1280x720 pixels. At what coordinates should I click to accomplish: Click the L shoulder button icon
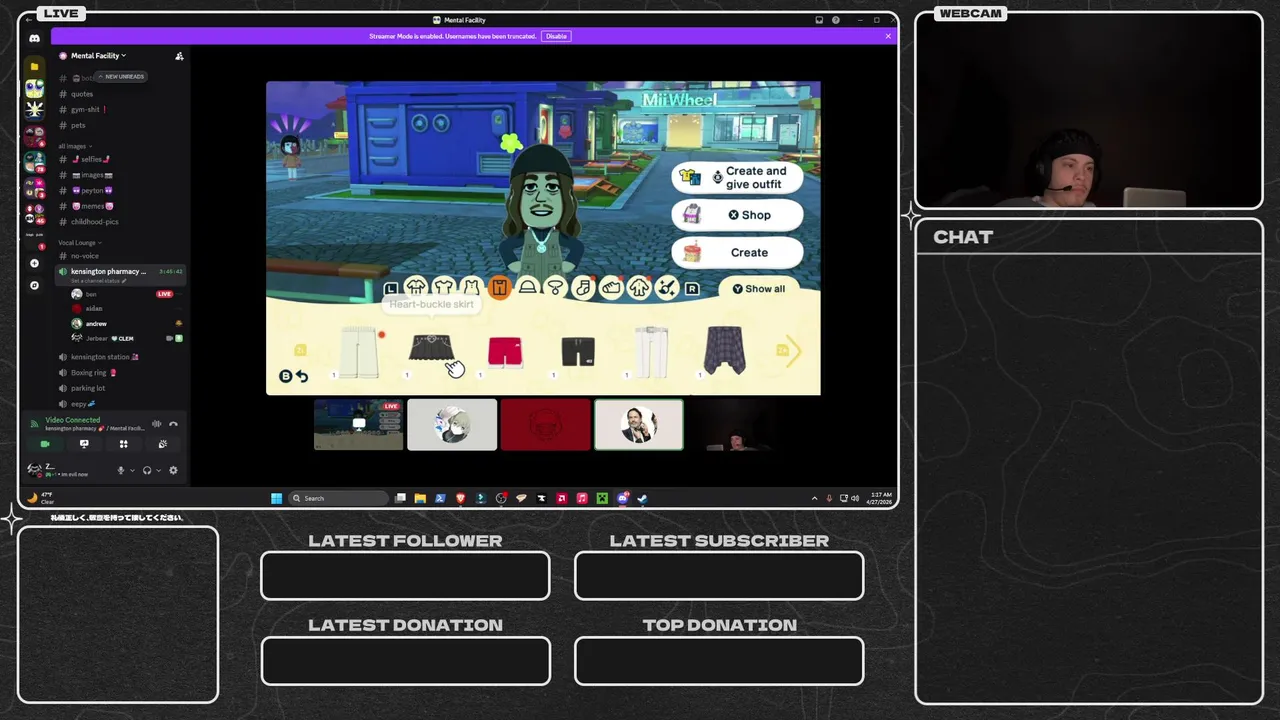tap(391, 289)
